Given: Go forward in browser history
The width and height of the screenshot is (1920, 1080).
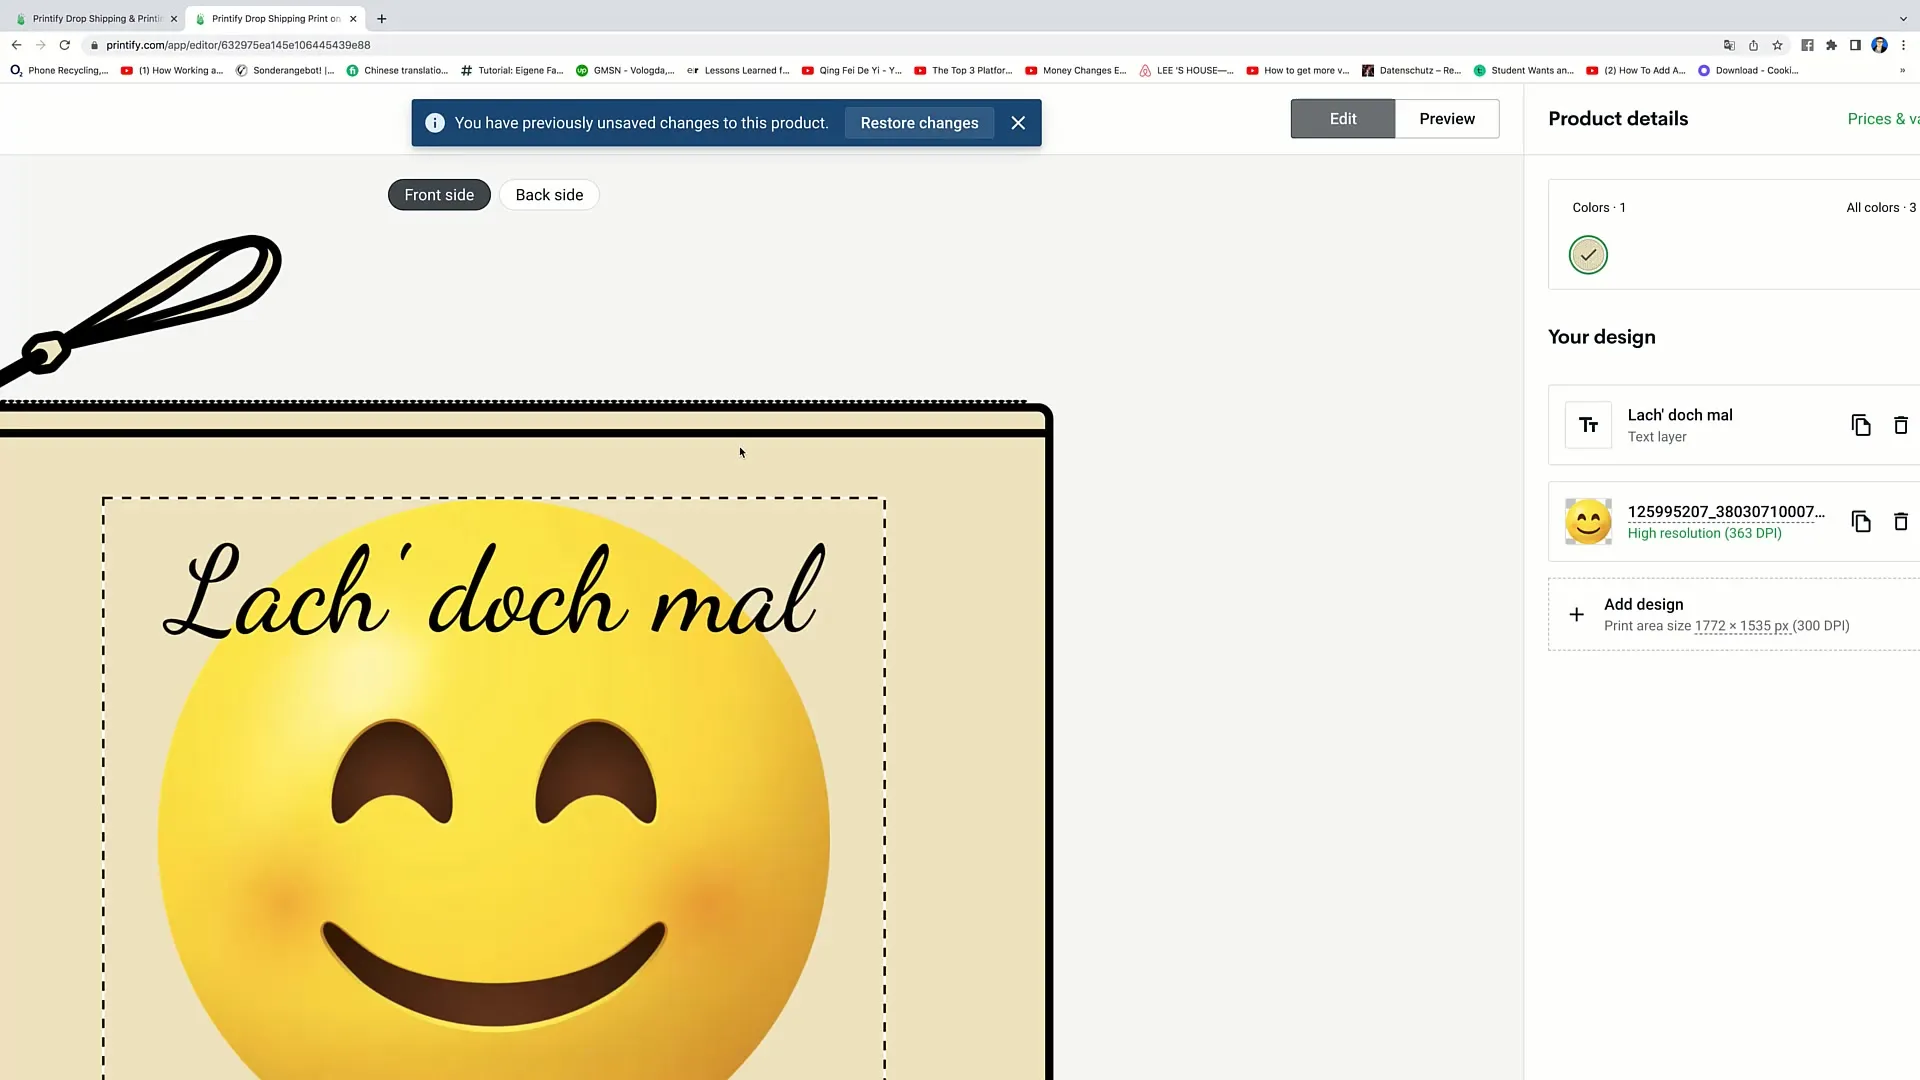Looking at the screenshot, I should click(x=40, y=45).
